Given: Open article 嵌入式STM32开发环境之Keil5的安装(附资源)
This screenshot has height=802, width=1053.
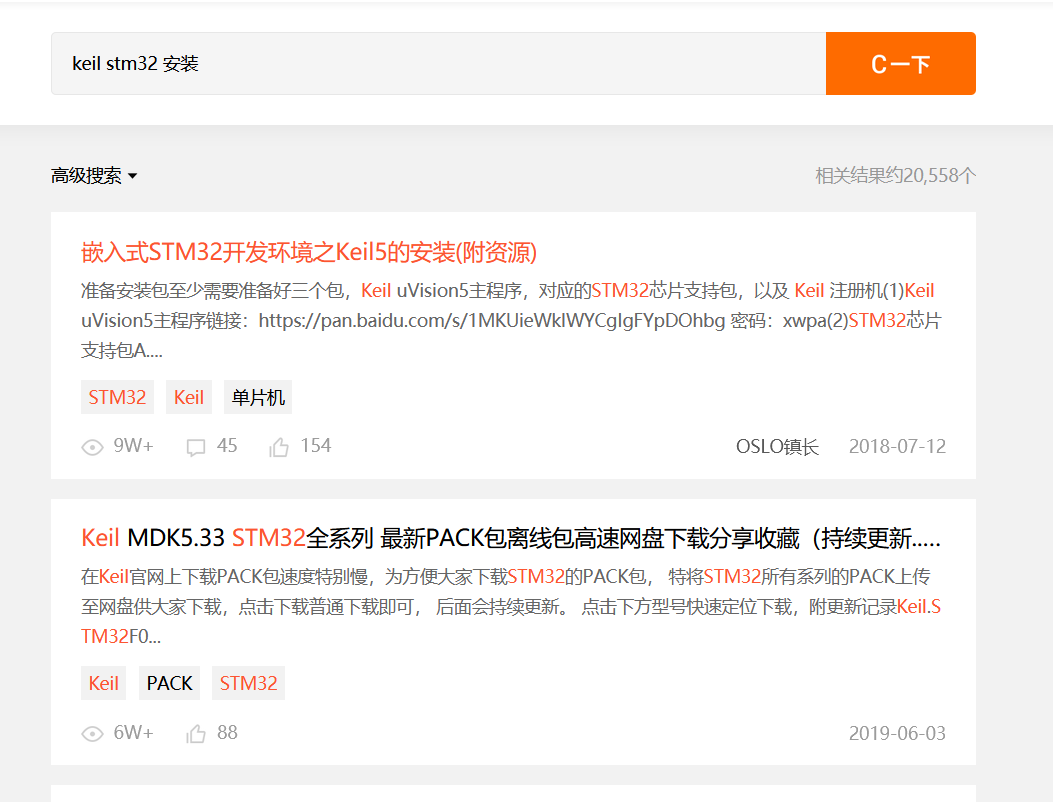Looking at the screenshot, I should point(309,253).
